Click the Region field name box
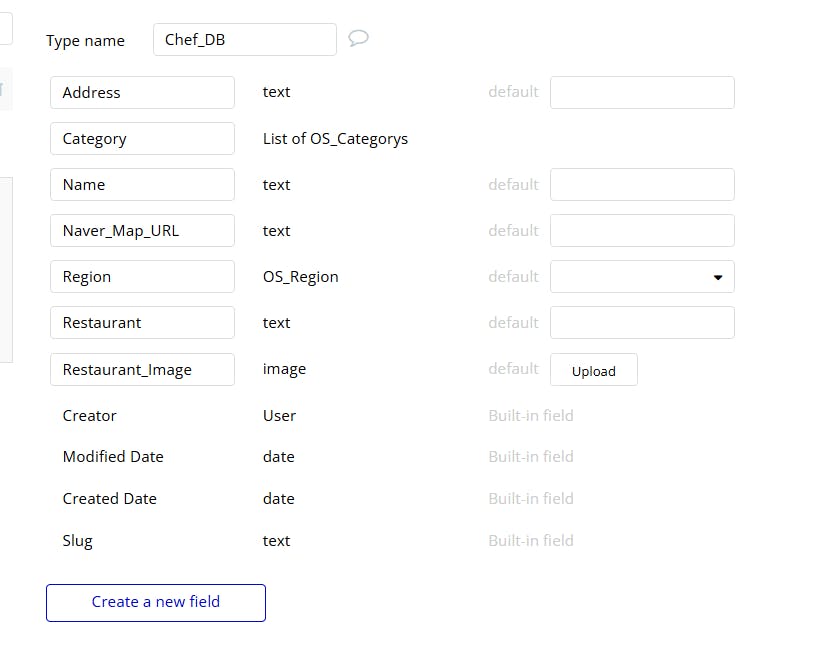 pos(142,277)
